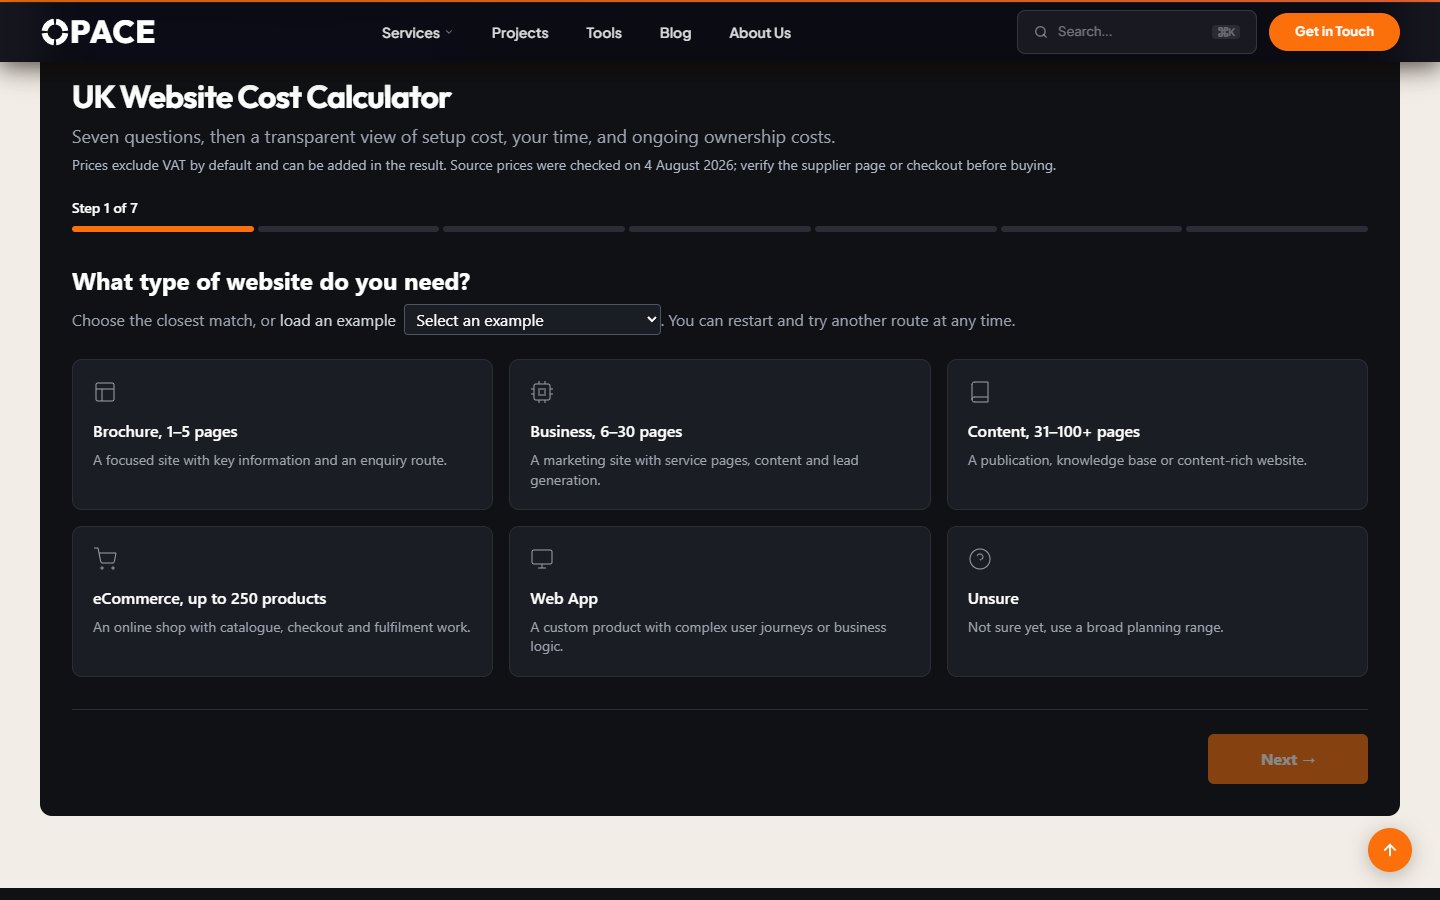Choose the Unsure option
Screen dimensions: 1440x900
coord(1157,602)
